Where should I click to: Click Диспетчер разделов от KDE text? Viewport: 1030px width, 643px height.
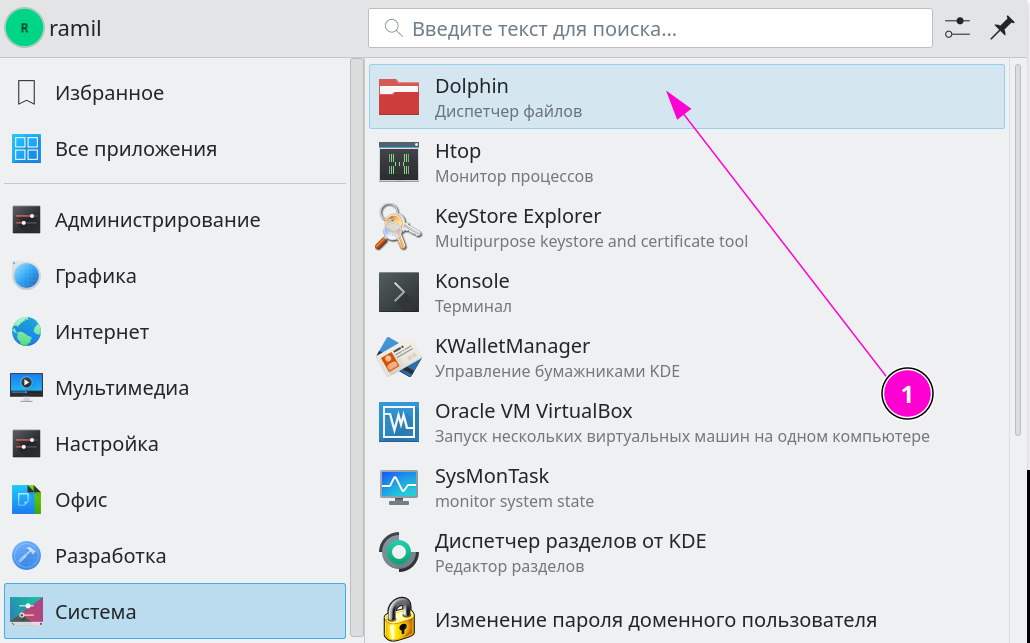tap(570, 541)
